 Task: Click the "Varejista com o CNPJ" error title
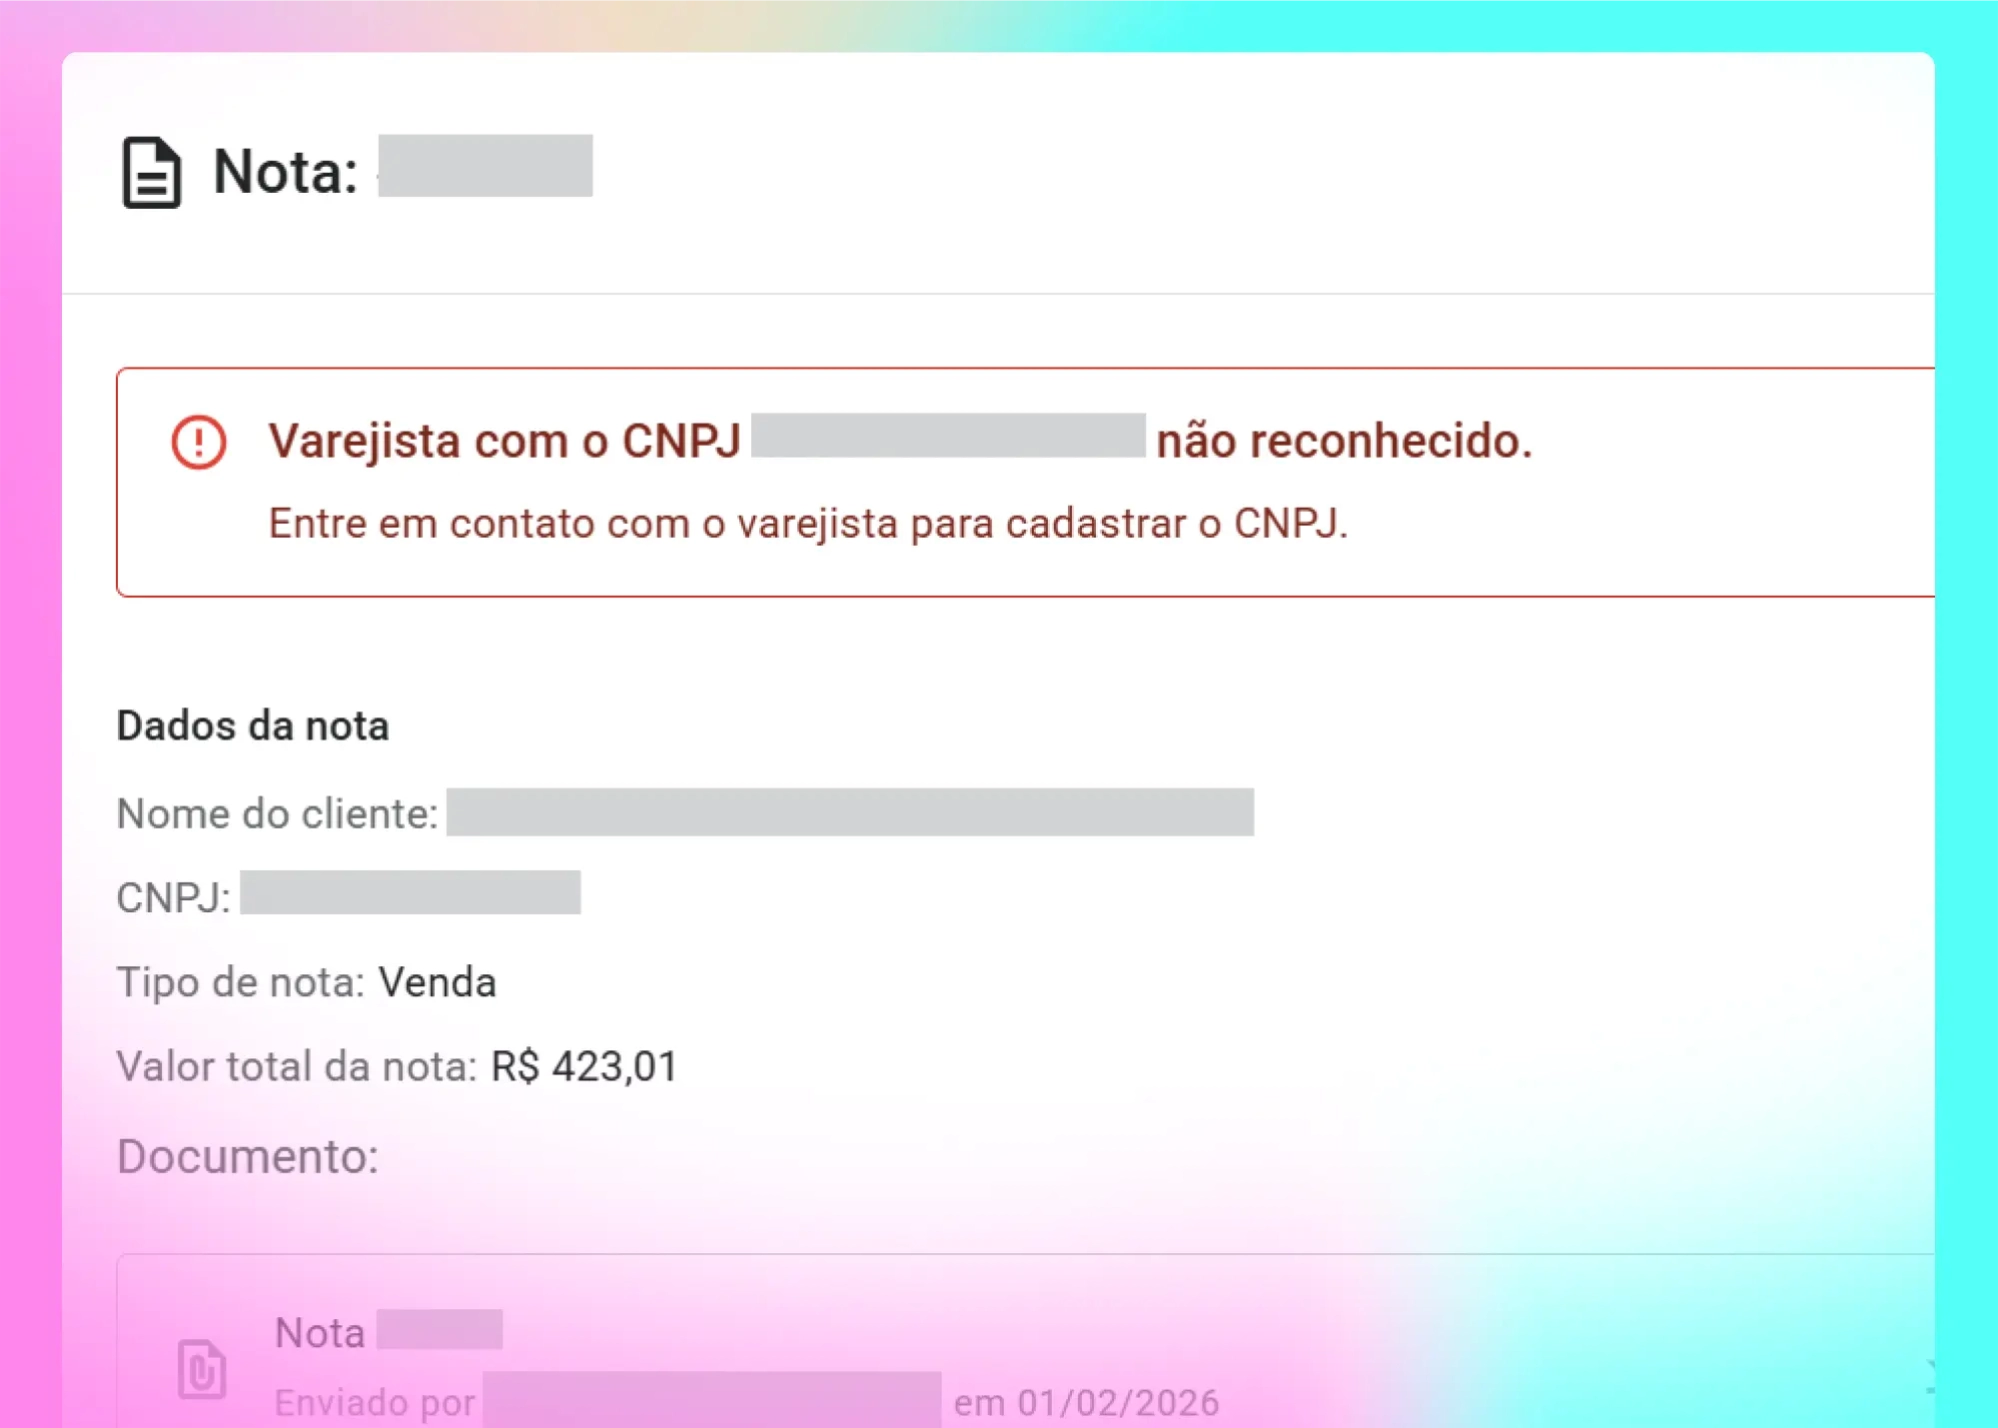[x=504, y=441]
